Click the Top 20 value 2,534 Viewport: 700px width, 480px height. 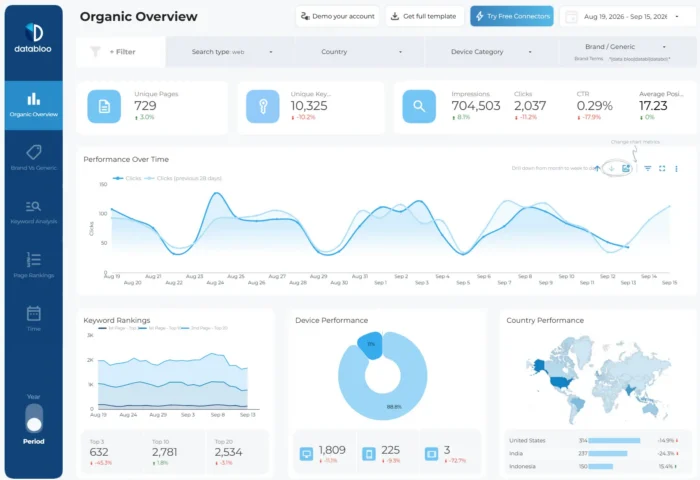click(x=228, y=452)
